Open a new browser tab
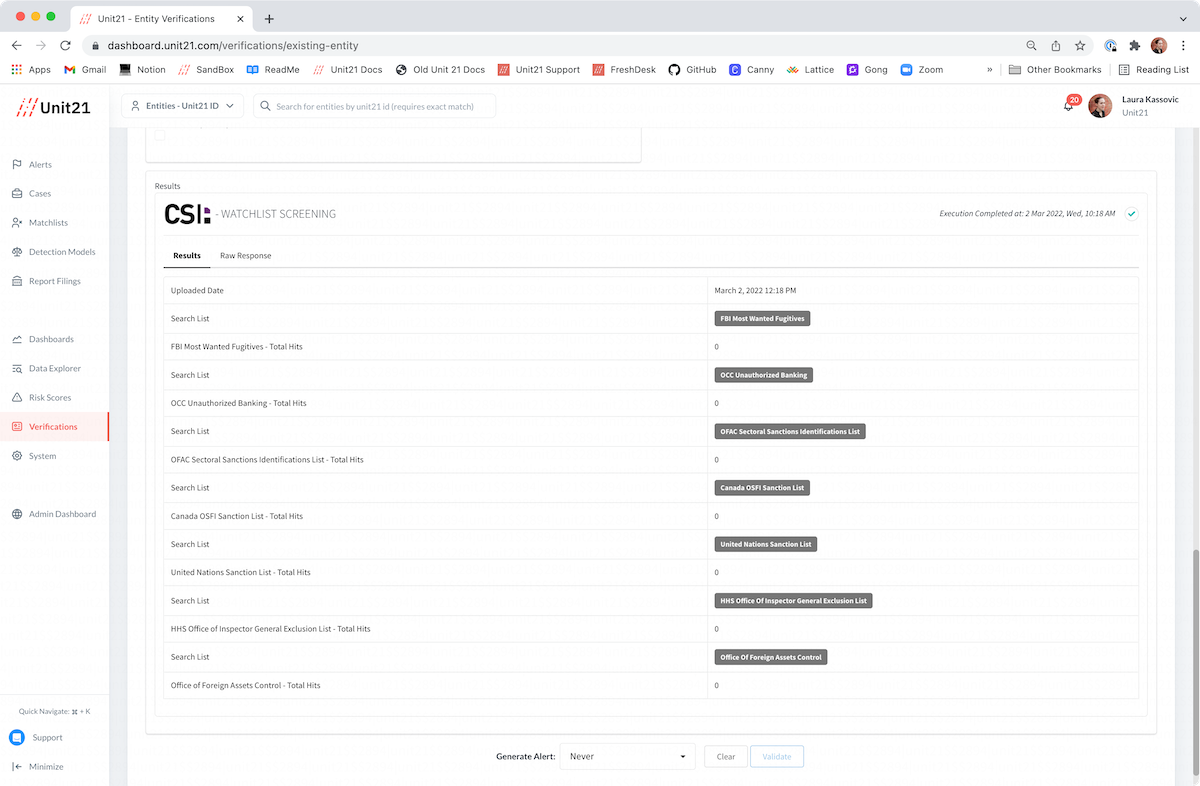 (269, 18)
